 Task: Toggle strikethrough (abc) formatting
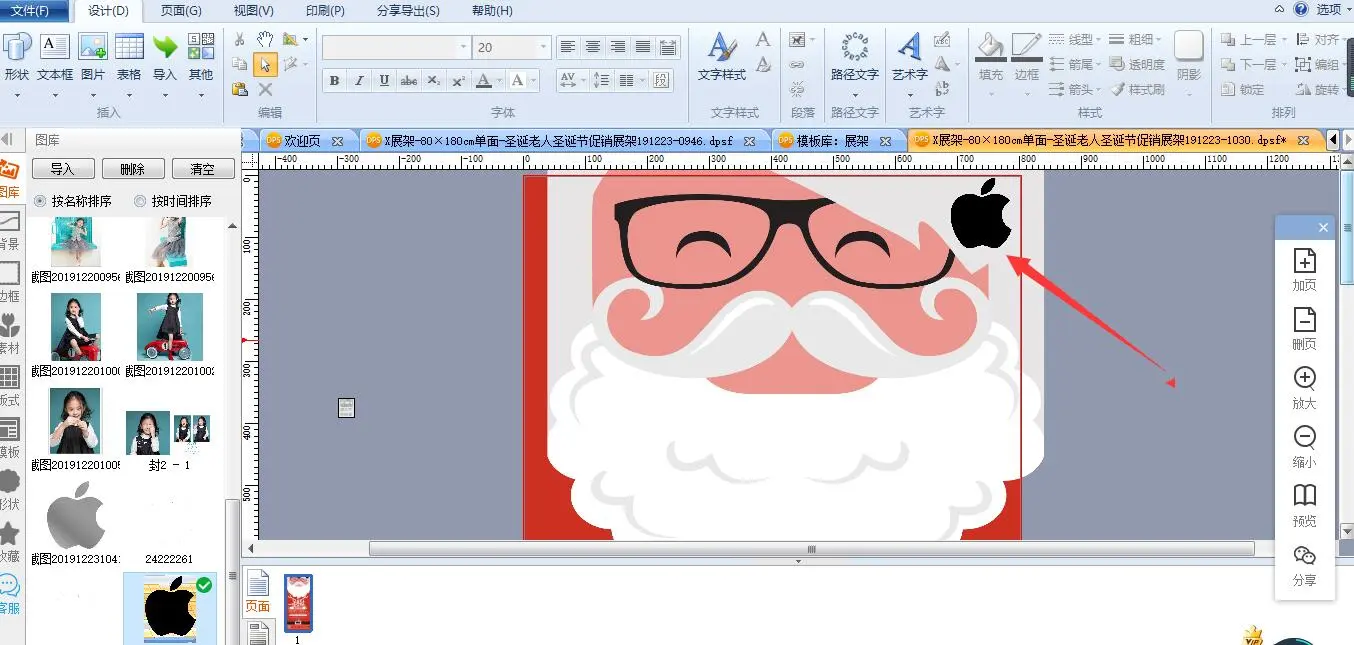(x=408, y=81)
